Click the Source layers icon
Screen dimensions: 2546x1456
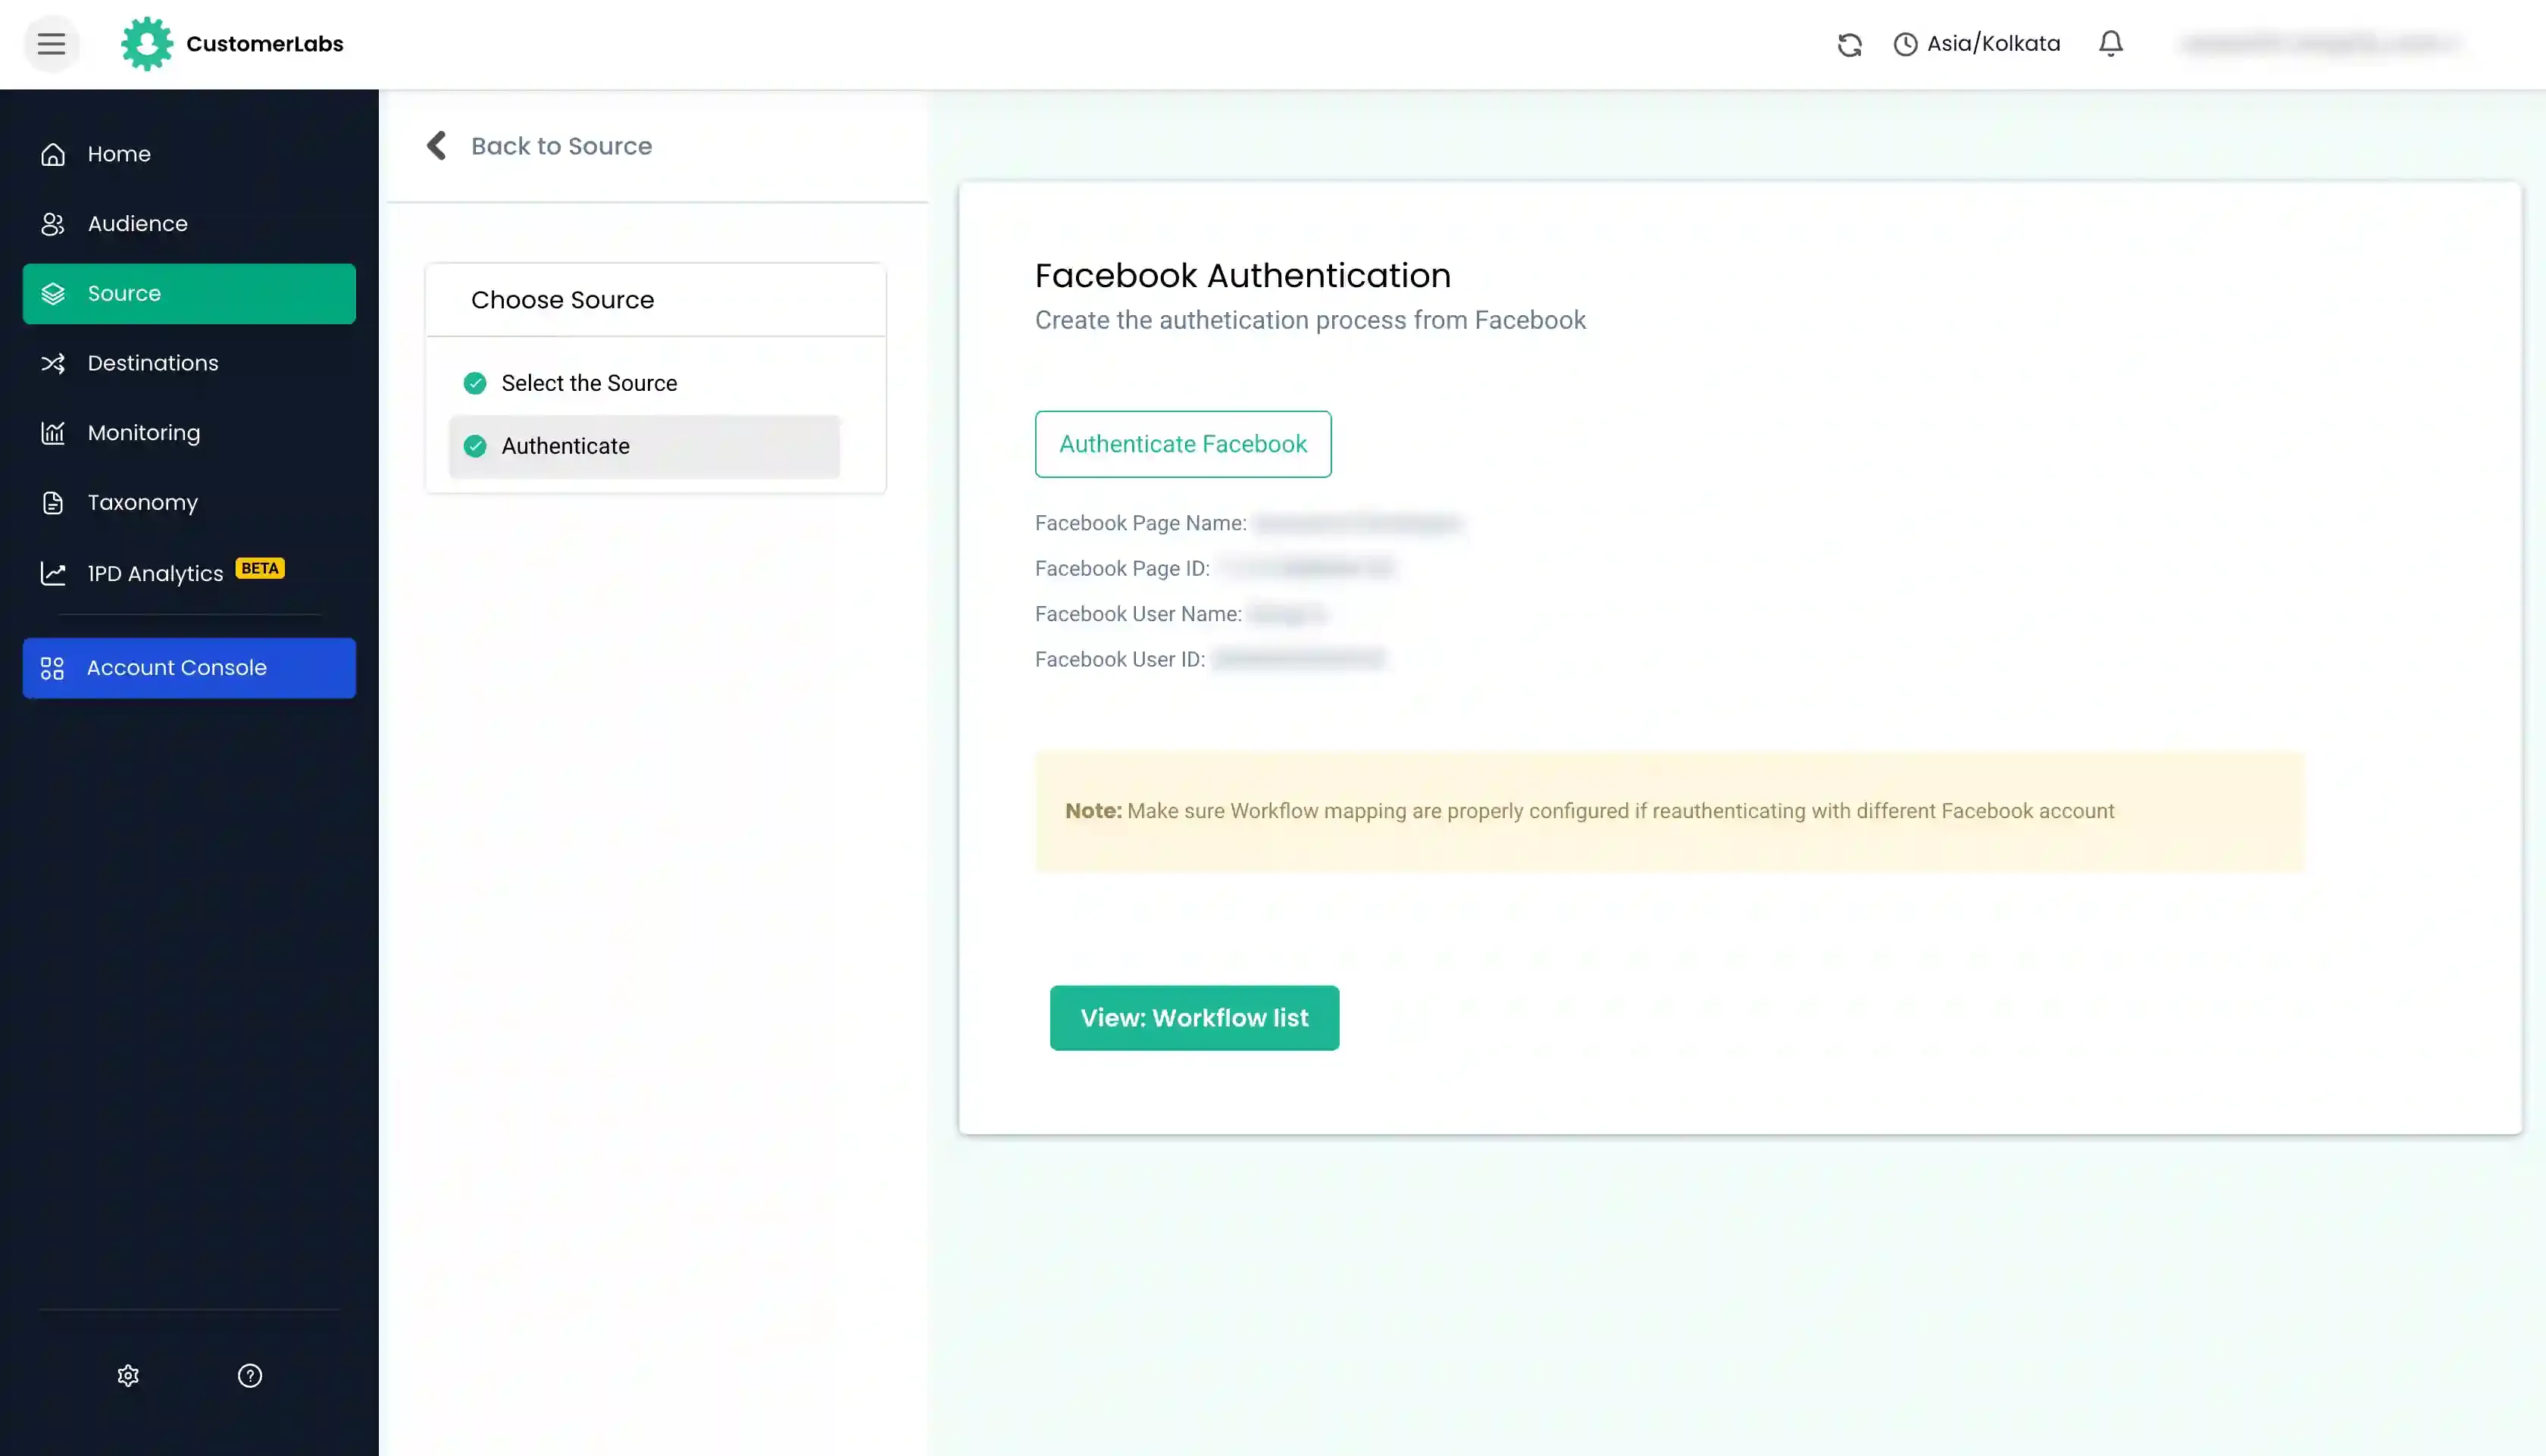tap(53, 294)
